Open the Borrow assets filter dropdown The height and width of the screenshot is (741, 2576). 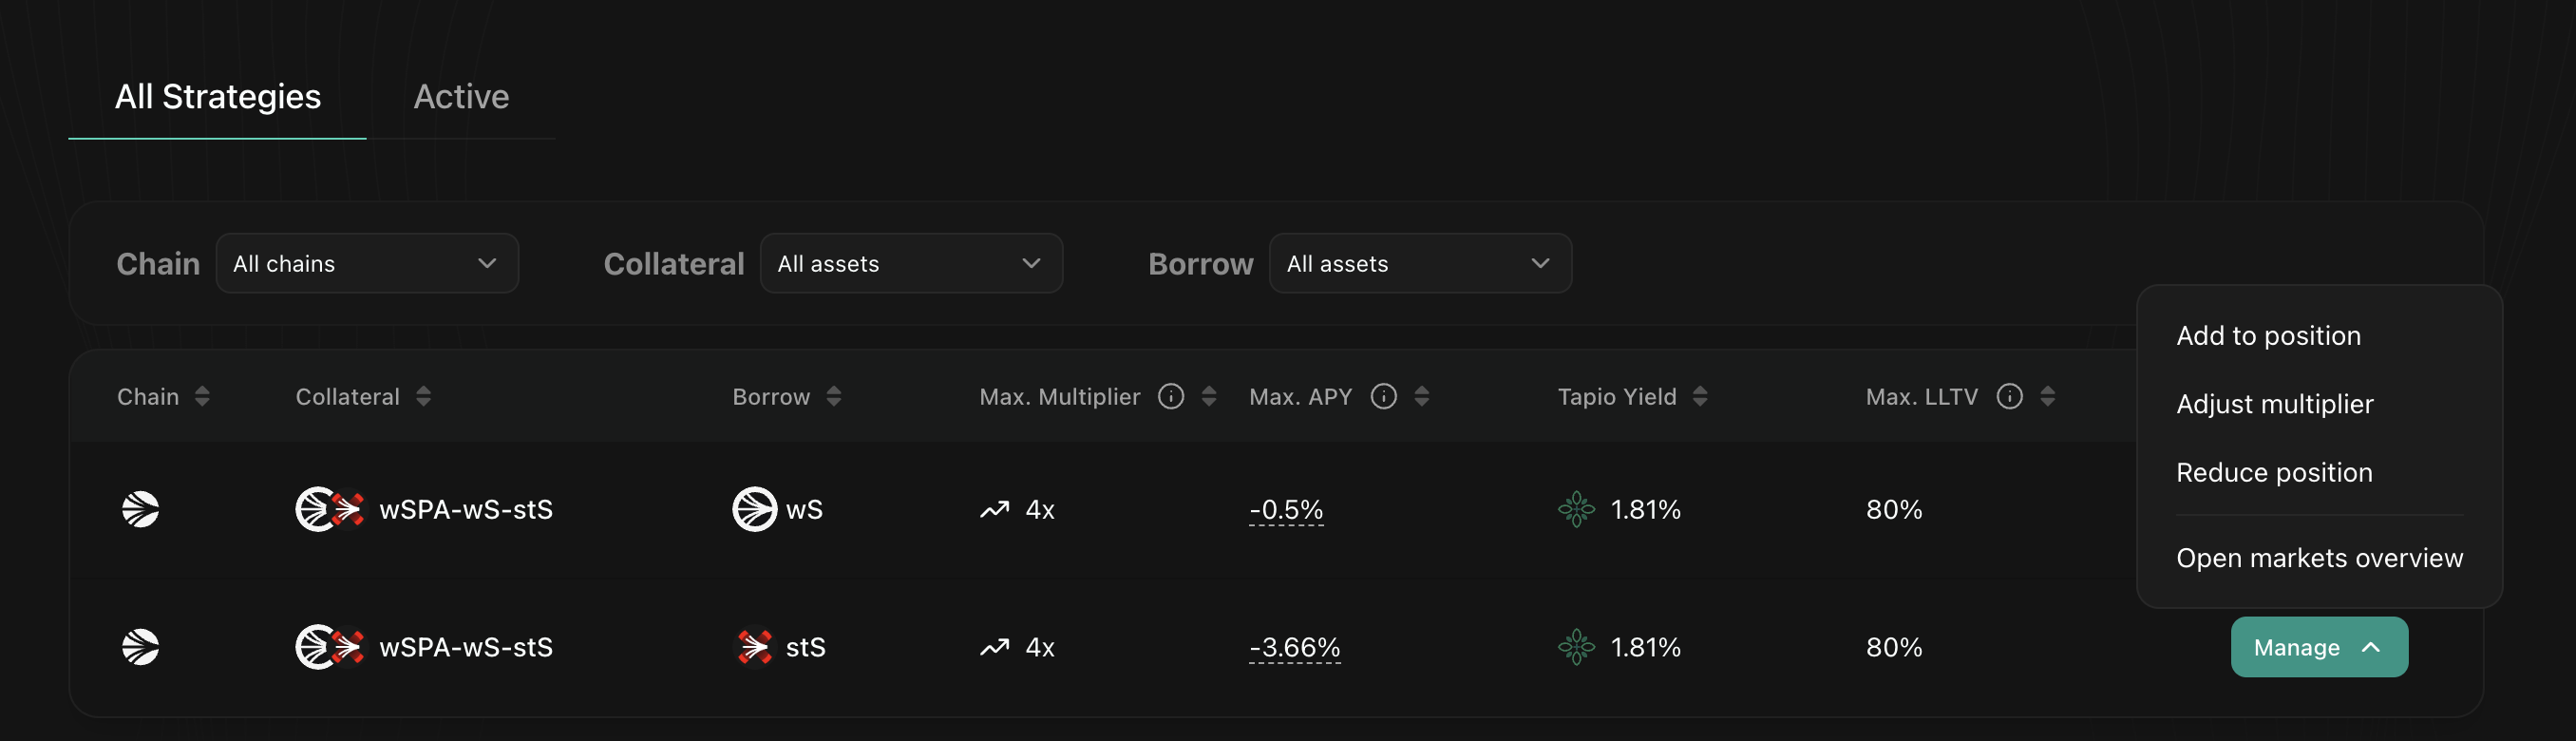(1419, 264)
